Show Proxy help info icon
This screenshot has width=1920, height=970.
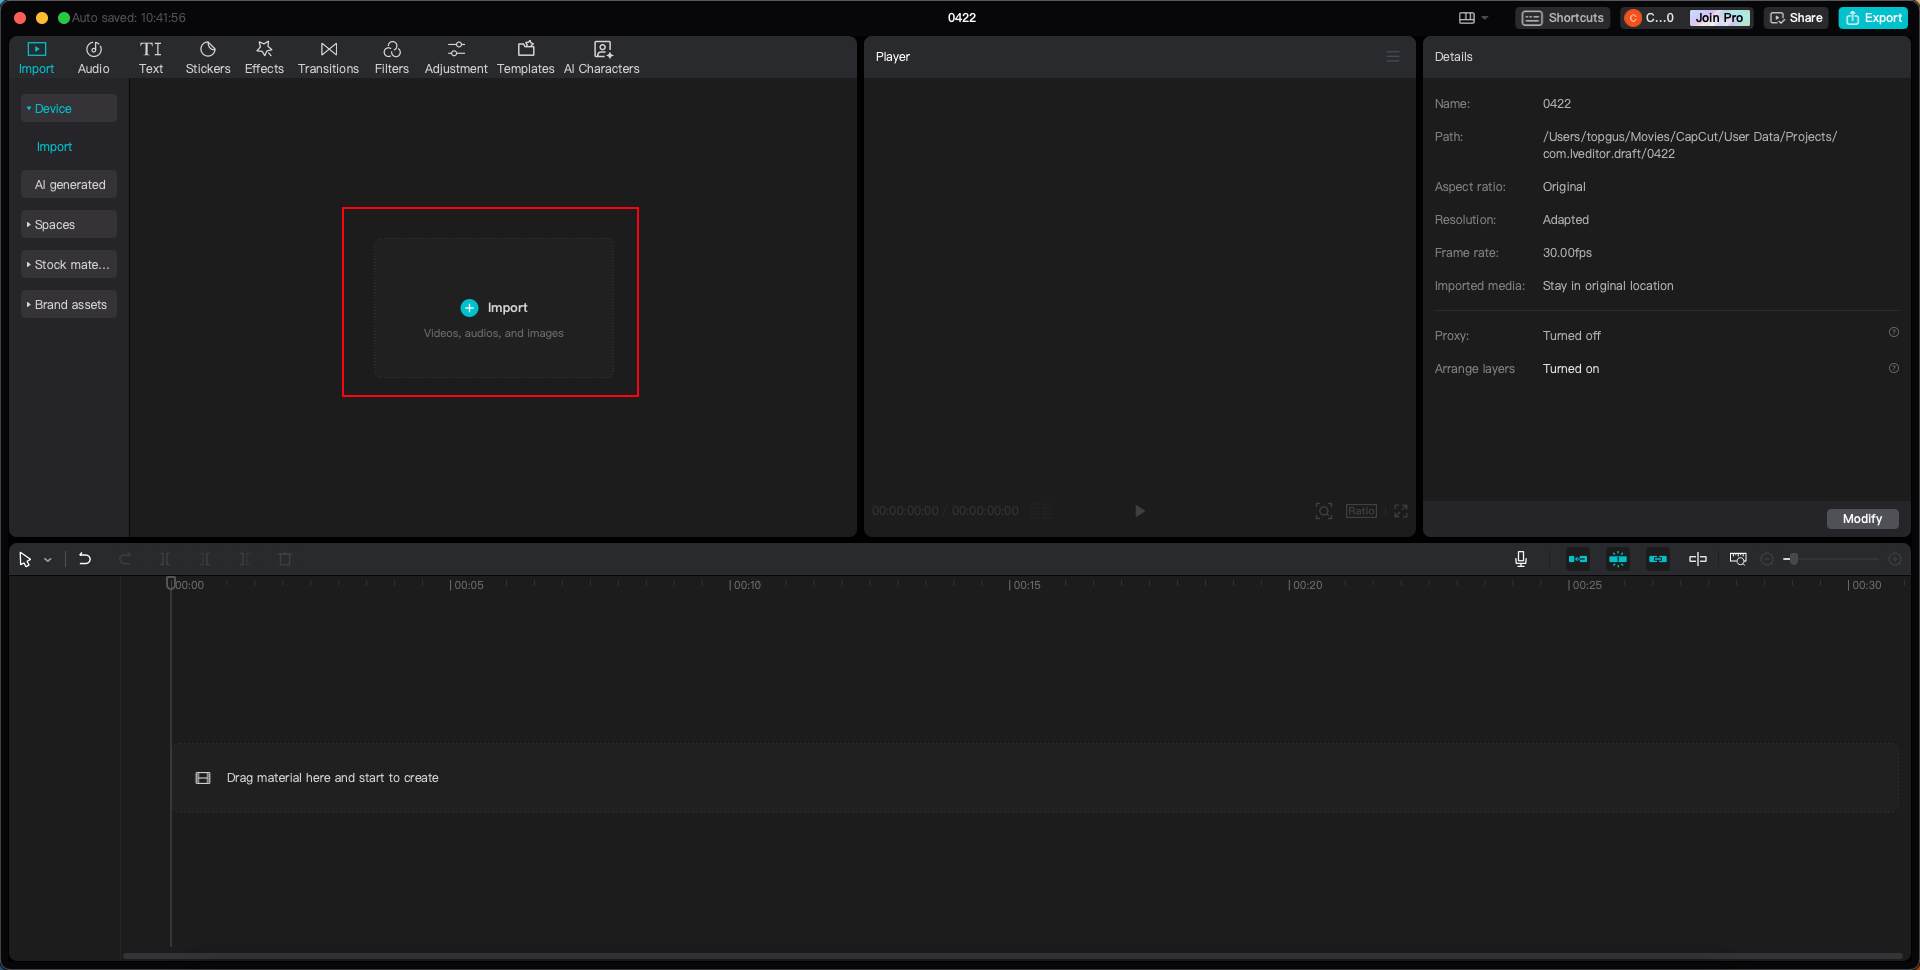click(x=1893, y=332)
